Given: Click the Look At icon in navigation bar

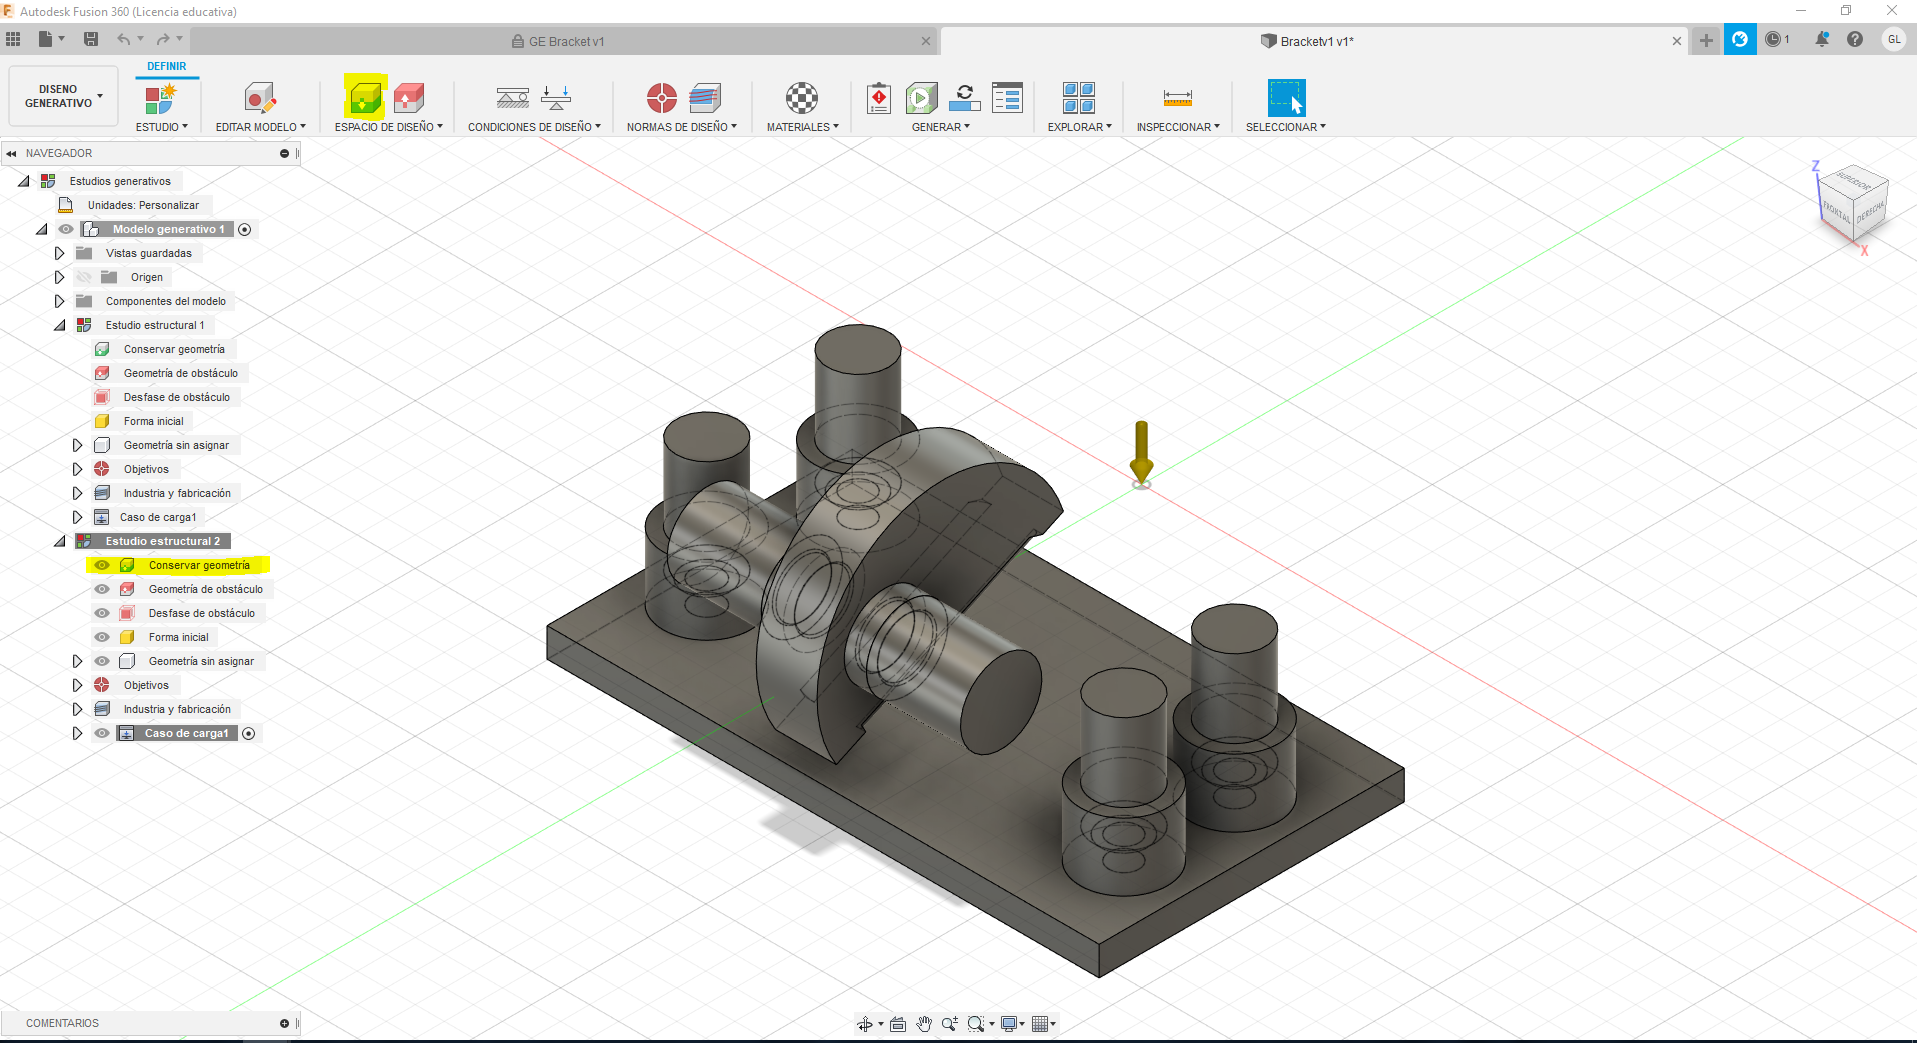Looking at the screenshot, I should click(898, 1023).
